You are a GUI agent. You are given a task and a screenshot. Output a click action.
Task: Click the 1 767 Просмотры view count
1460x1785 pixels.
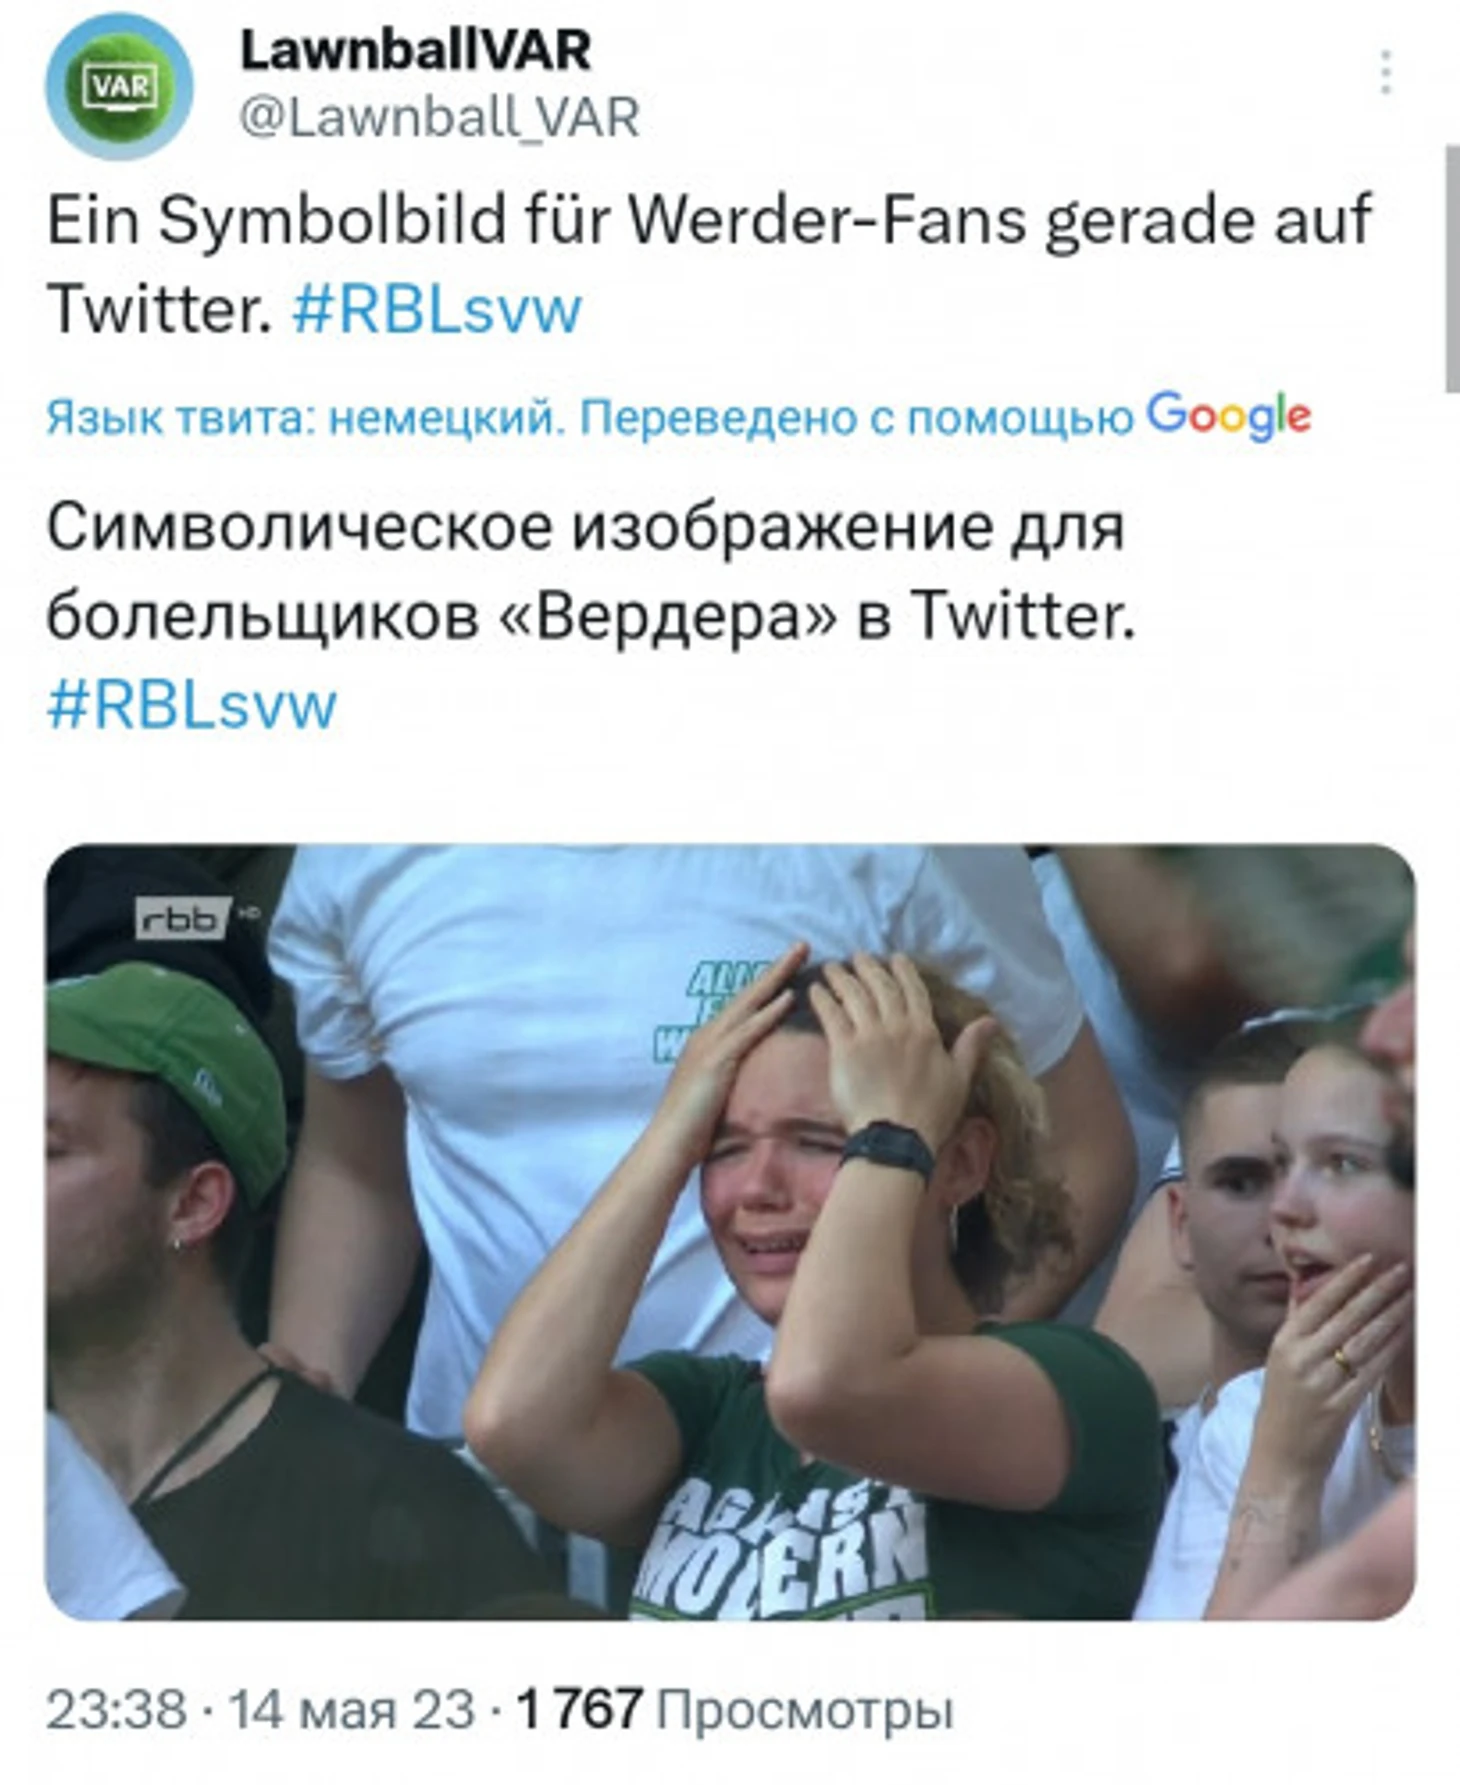point(734,1709)
